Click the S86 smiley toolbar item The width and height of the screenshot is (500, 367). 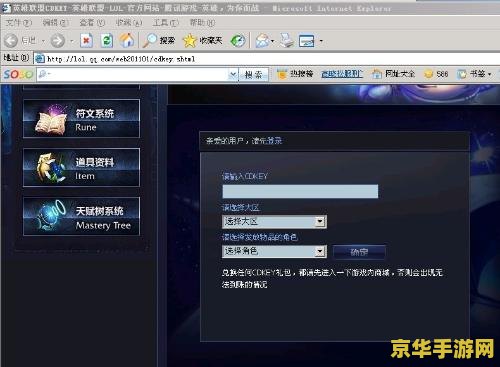[436, 74]
